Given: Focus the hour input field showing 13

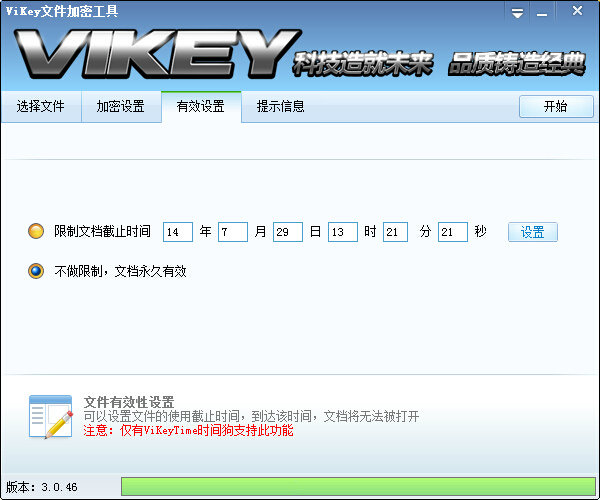Looking at the screenshot, I should tap(343, 232).
